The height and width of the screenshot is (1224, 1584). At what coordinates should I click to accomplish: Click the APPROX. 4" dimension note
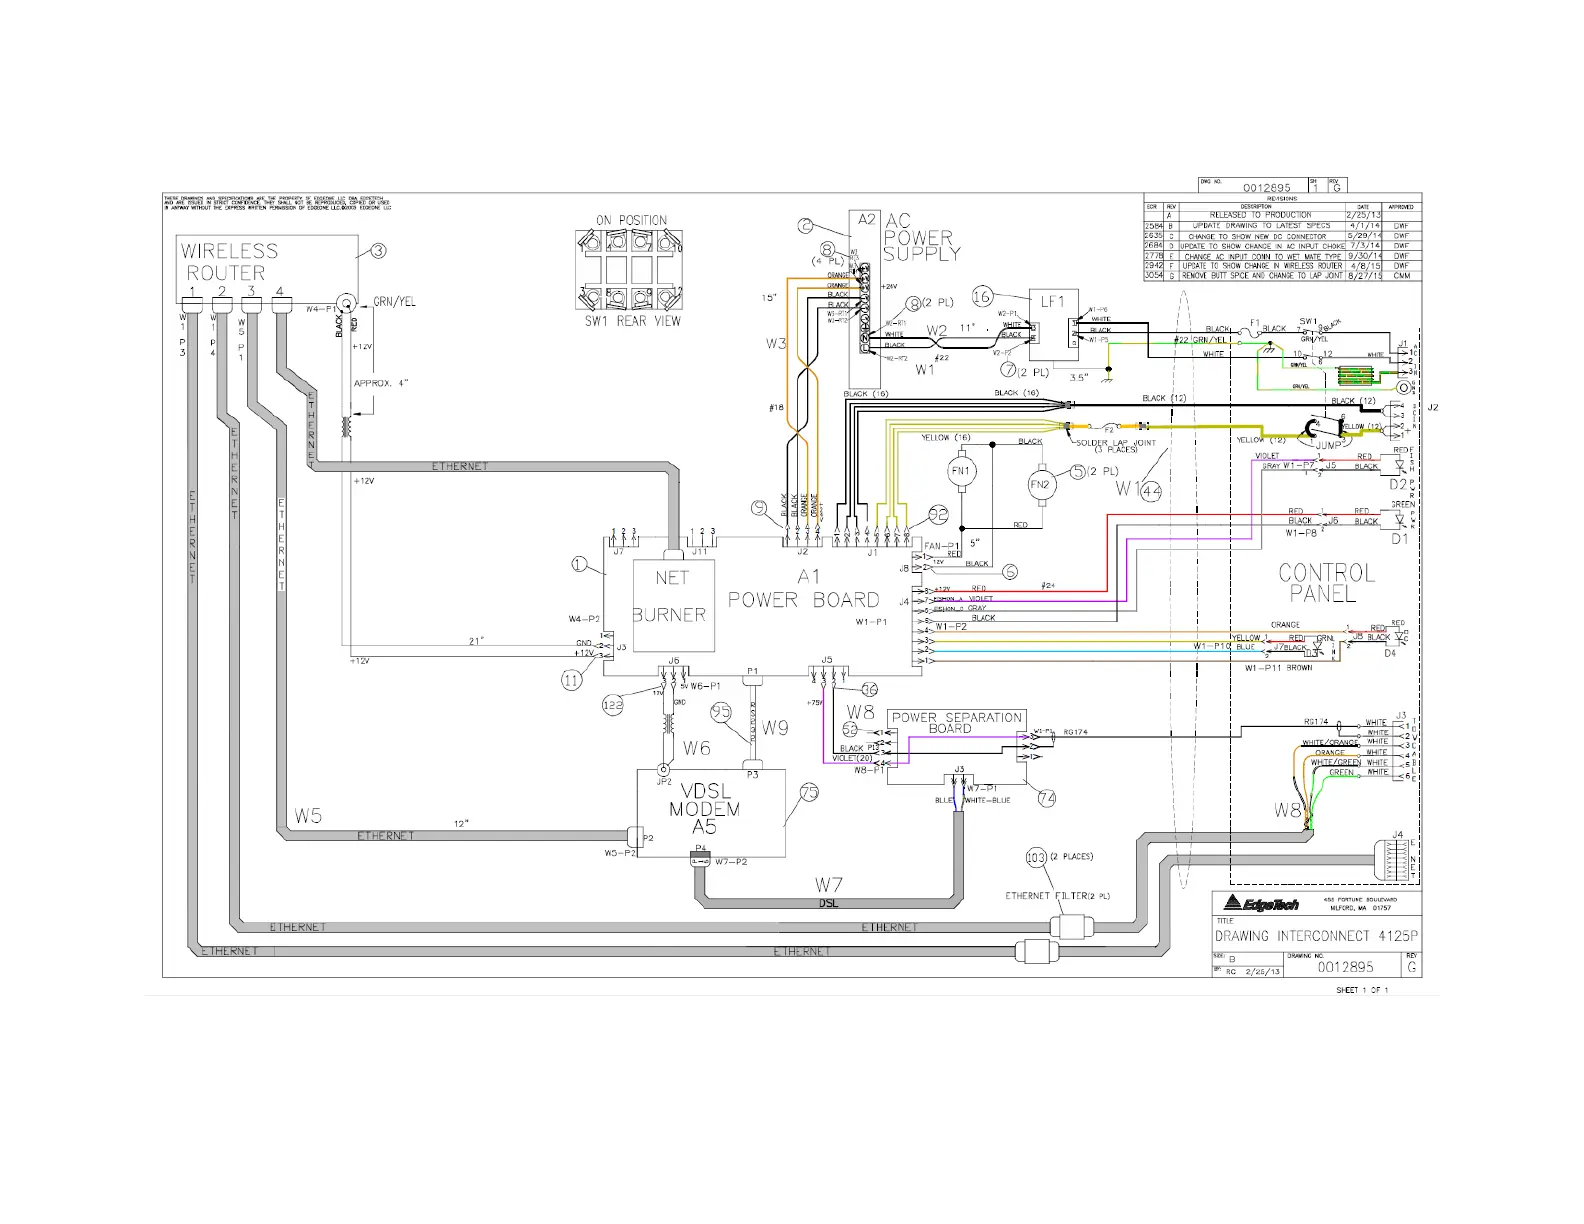tap(381, 383)
